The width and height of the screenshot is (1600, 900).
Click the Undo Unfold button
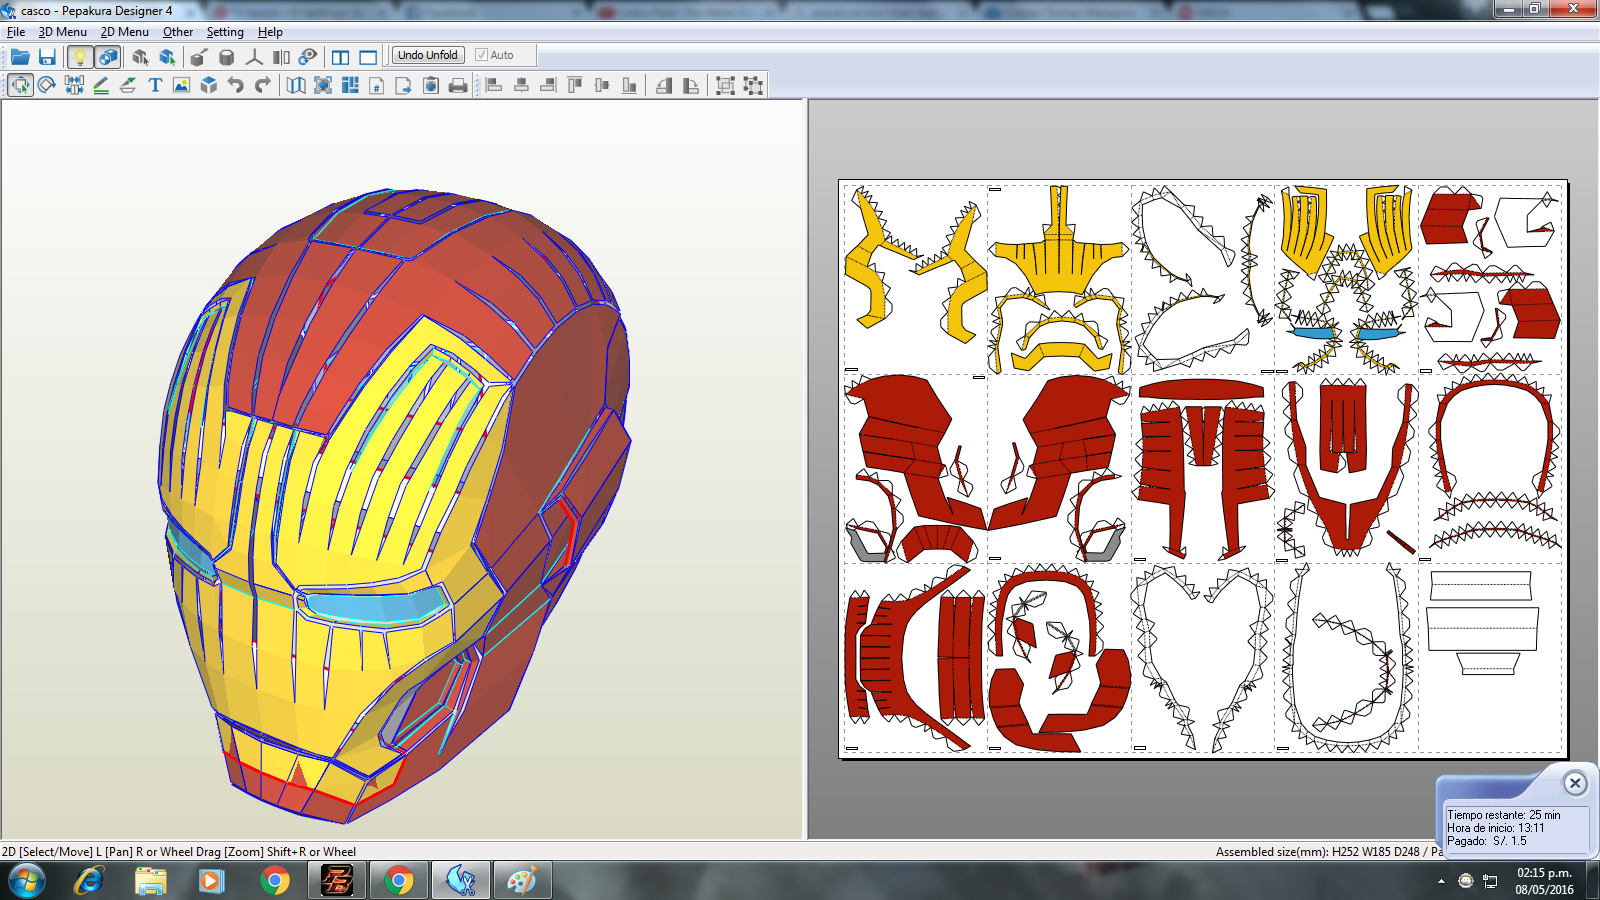pyautogui.click(x=428, y=55)
